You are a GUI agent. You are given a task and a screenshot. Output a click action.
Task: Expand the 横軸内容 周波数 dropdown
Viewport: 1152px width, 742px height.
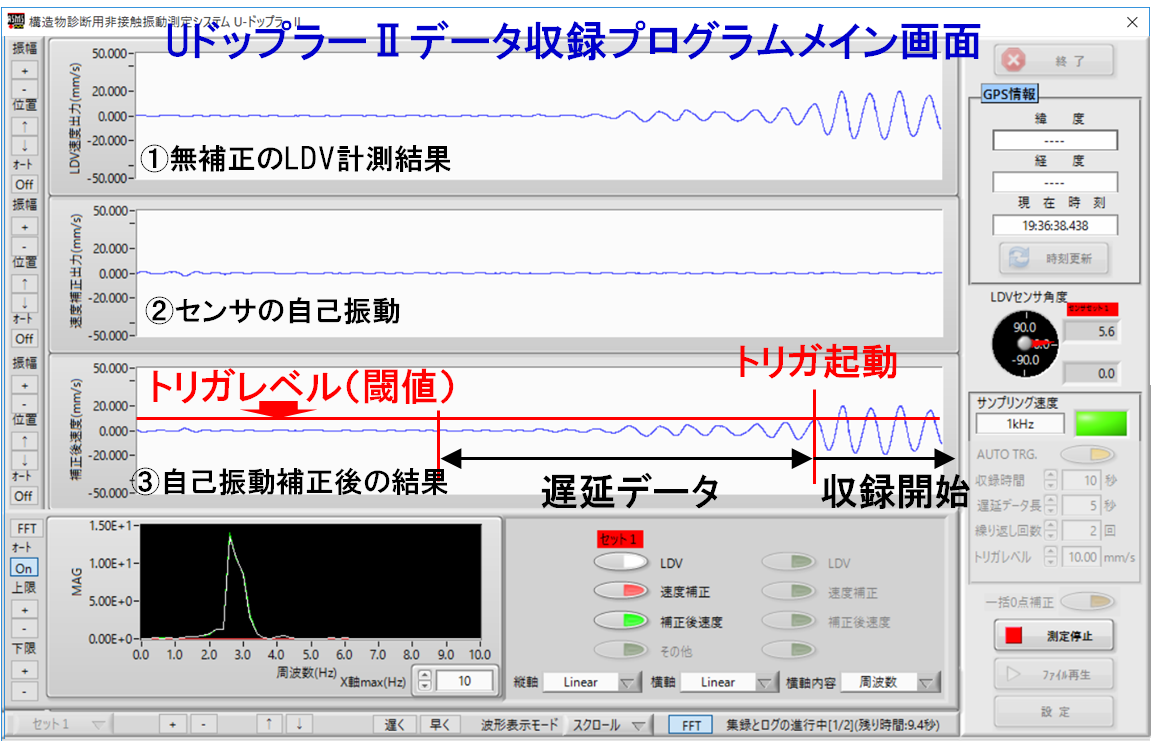point(890,682)
